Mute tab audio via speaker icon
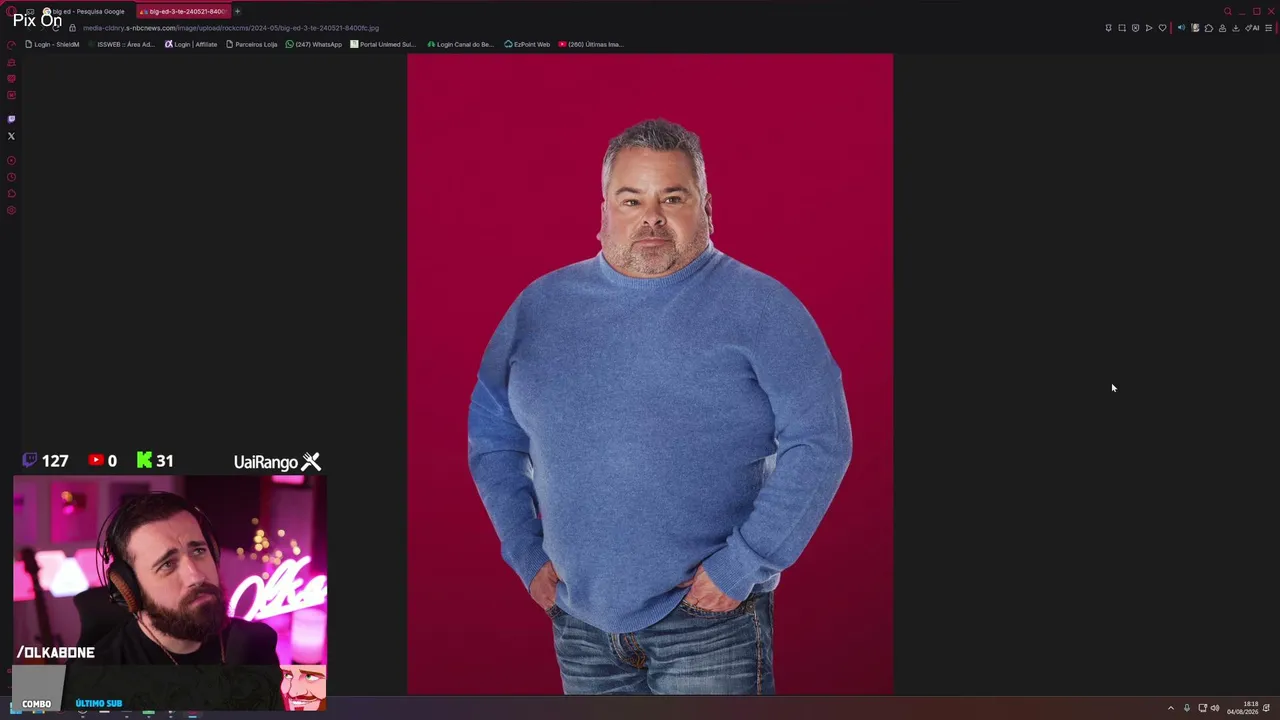Screen dimensions: 1280x720 click(1181, 28)
